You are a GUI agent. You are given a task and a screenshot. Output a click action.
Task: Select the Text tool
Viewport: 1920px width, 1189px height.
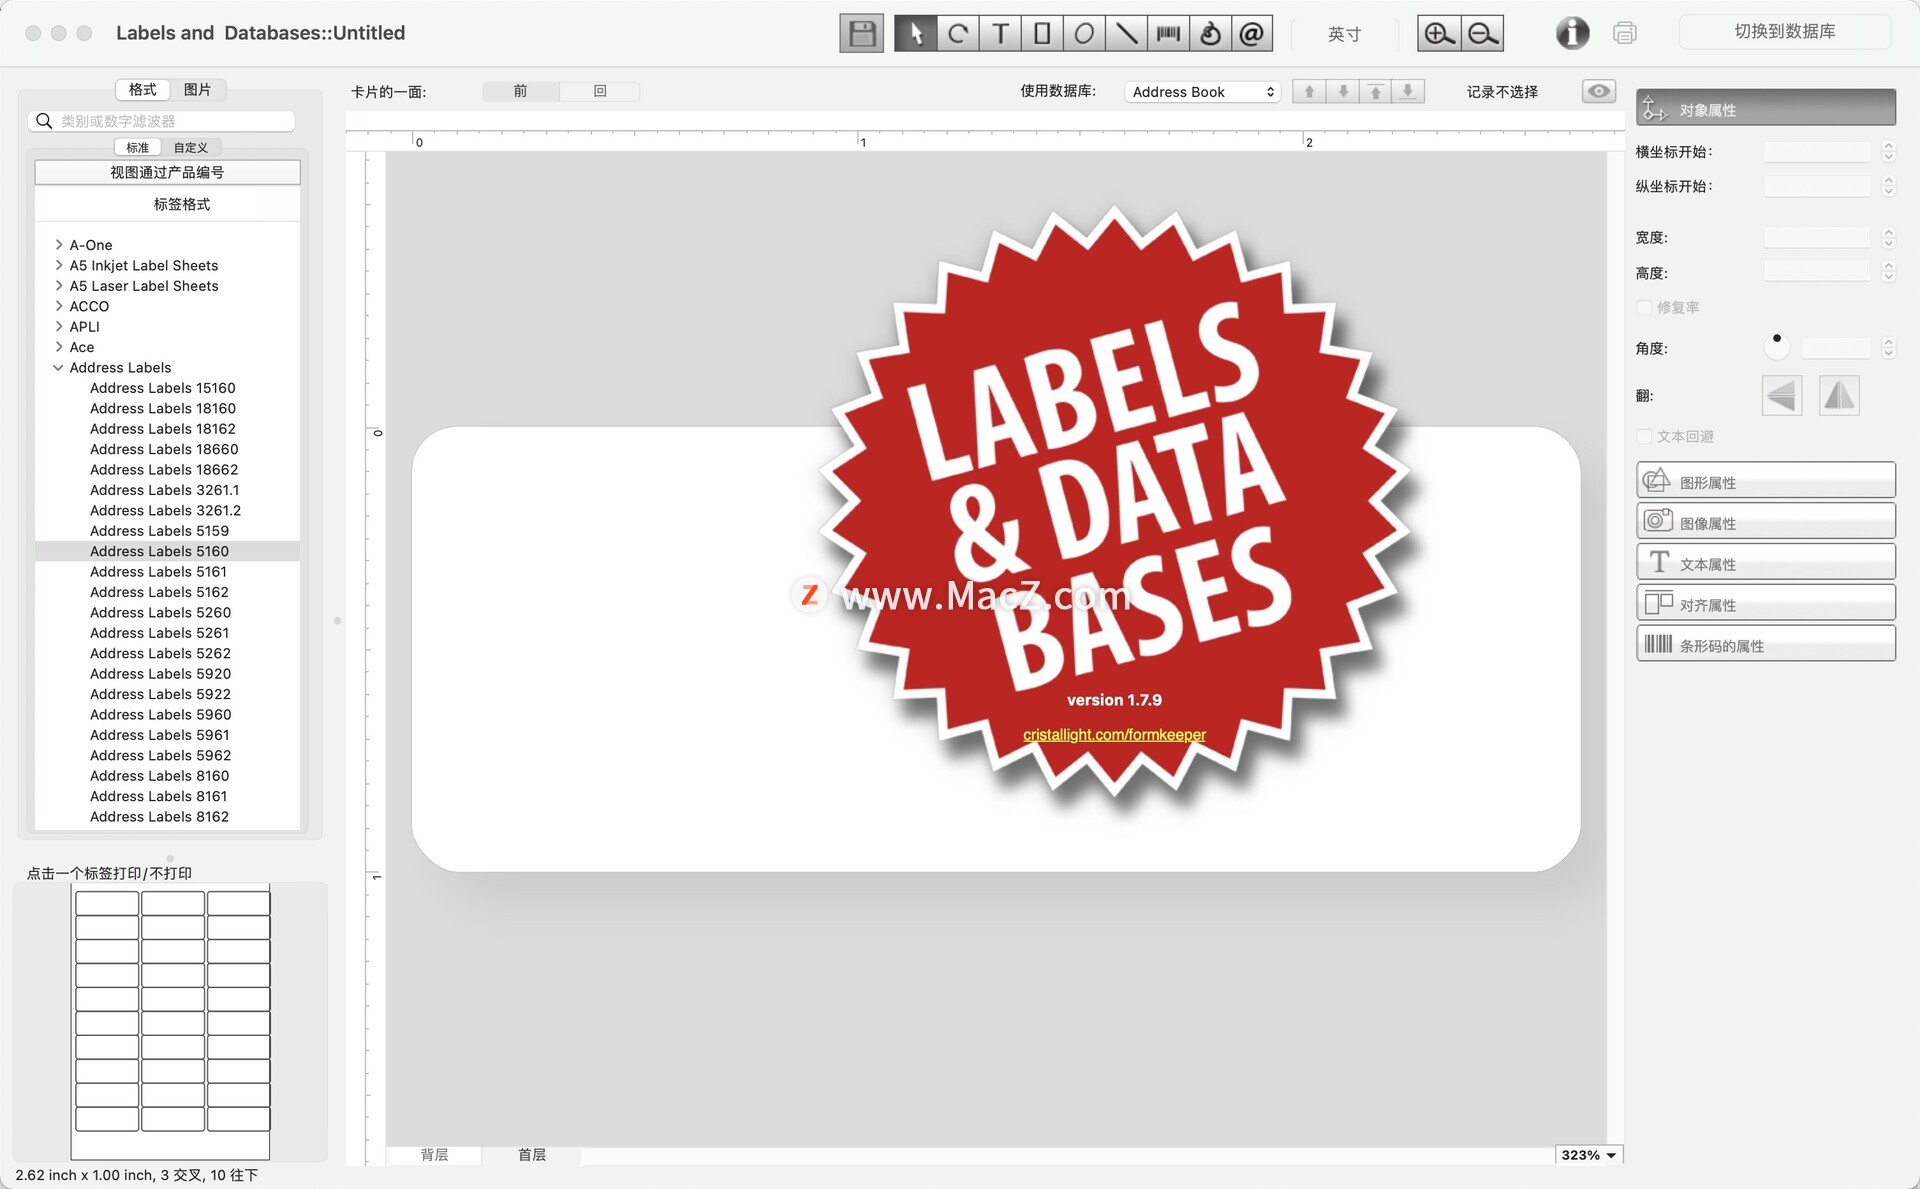pyautogui.click(x=1000, y=34)
